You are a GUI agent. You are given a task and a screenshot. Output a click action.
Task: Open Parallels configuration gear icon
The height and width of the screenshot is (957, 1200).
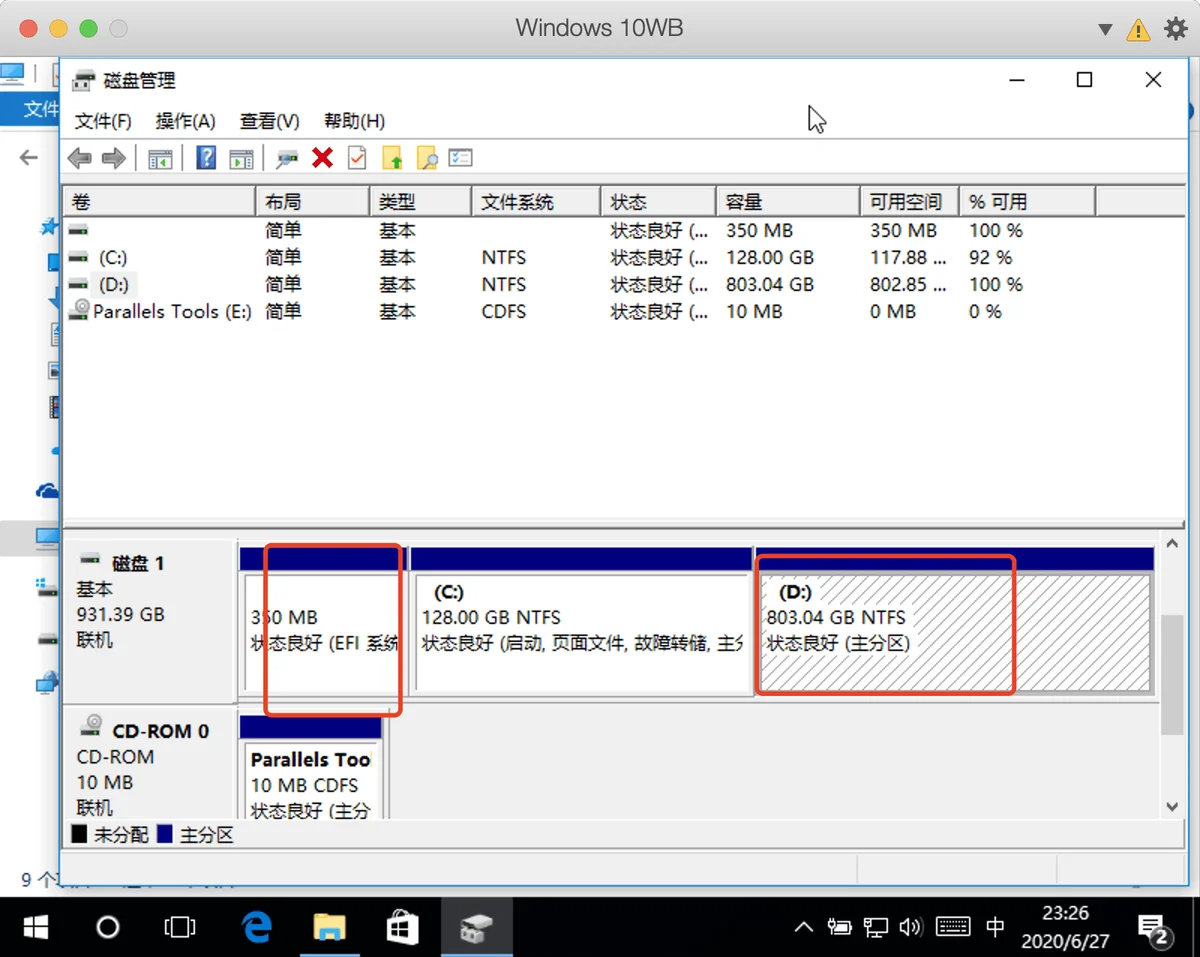pyautogui.click(x=1176, y=29)
